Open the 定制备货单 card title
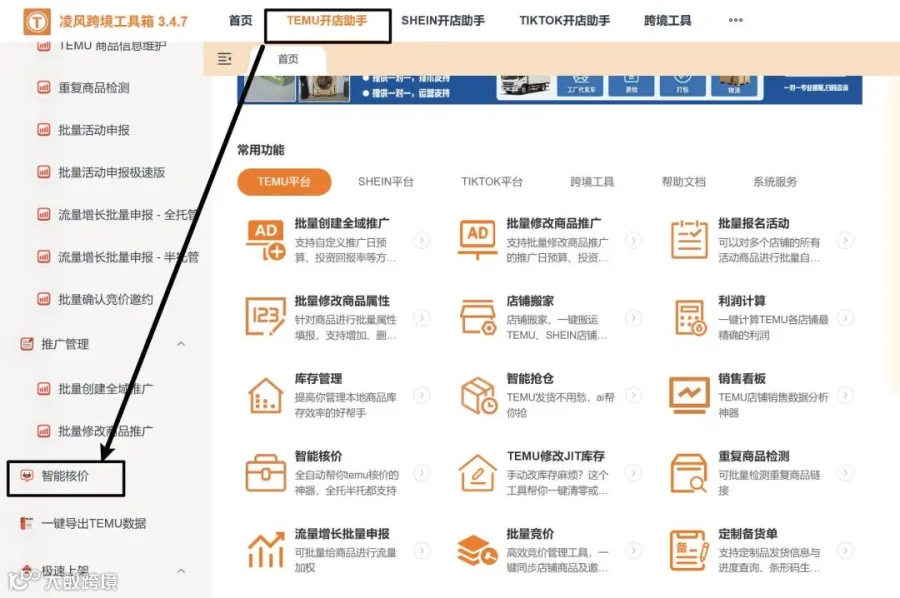The image size is (900, 598). coord(748,534)
